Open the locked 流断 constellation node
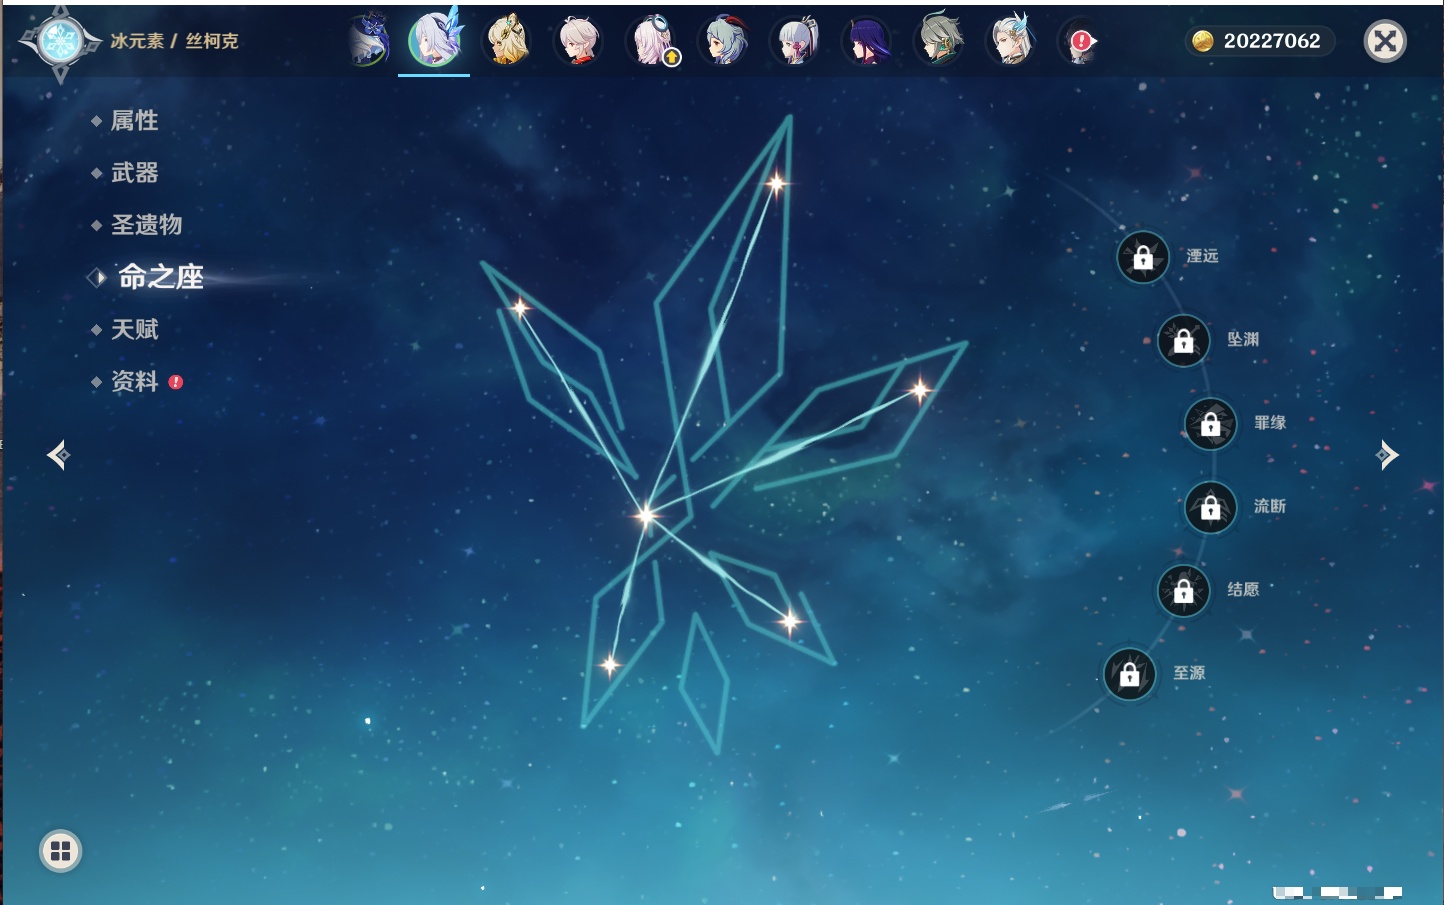Image resolution: width=1444 pixels, height=905 pixels. point(1211,508)
